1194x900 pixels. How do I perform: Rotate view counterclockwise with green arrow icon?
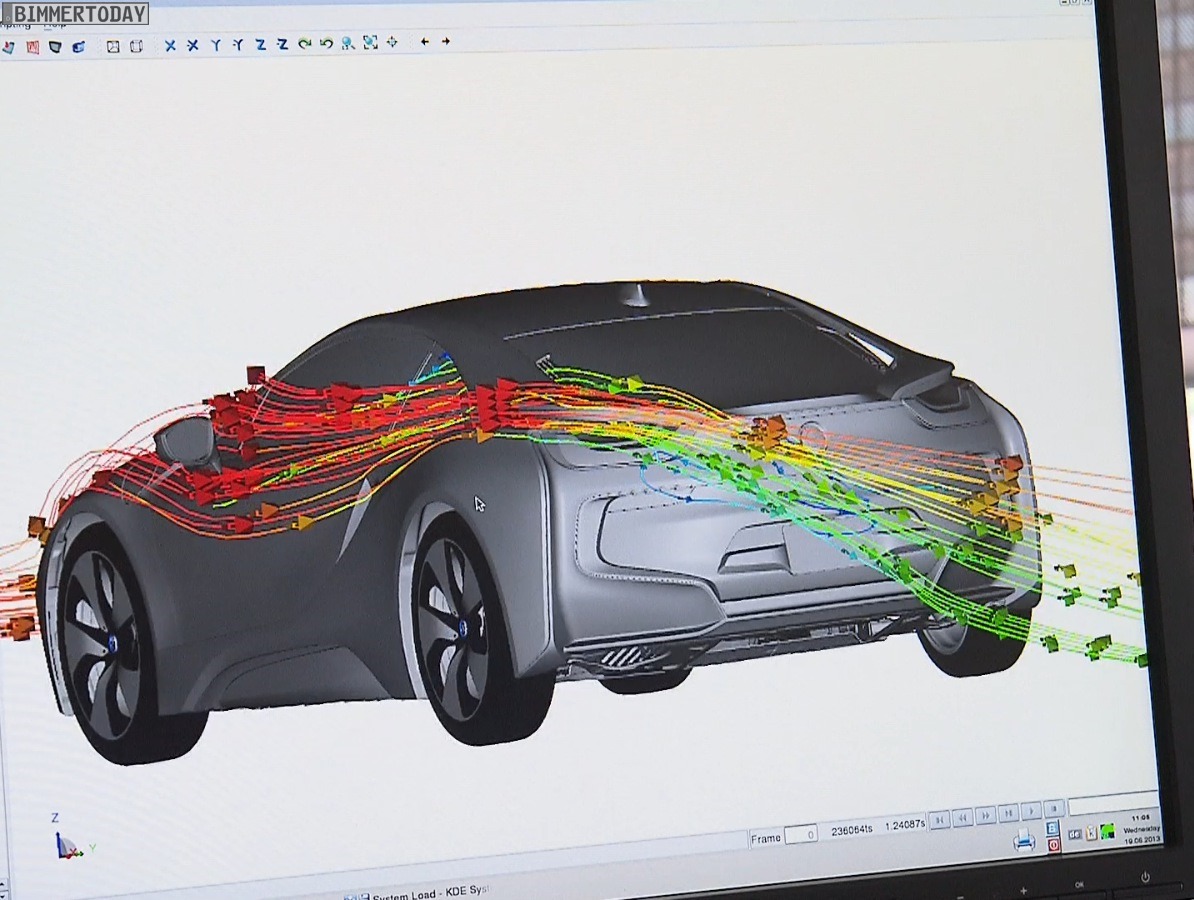click(x=326, y=44)
